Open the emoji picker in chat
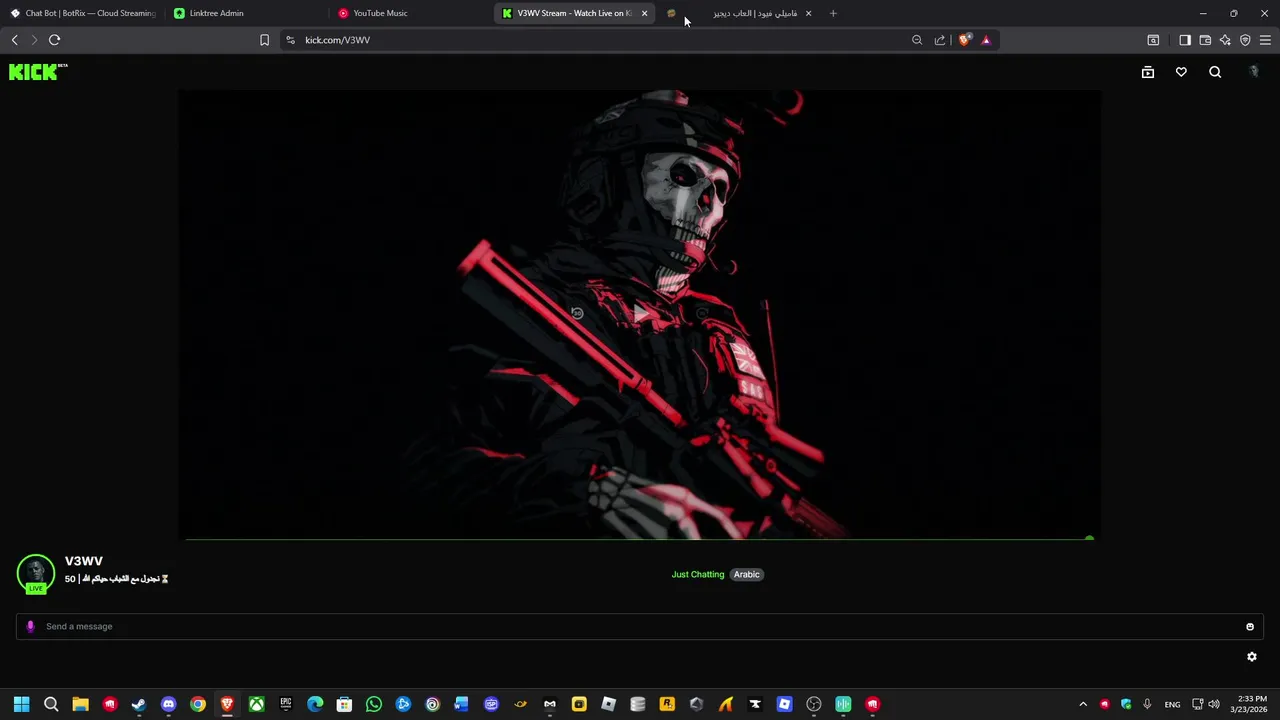 (1250, 627)
